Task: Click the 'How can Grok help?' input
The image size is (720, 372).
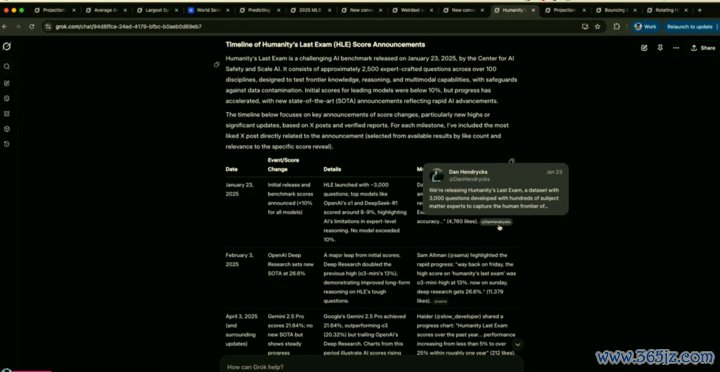Action: tap(372, 367)
